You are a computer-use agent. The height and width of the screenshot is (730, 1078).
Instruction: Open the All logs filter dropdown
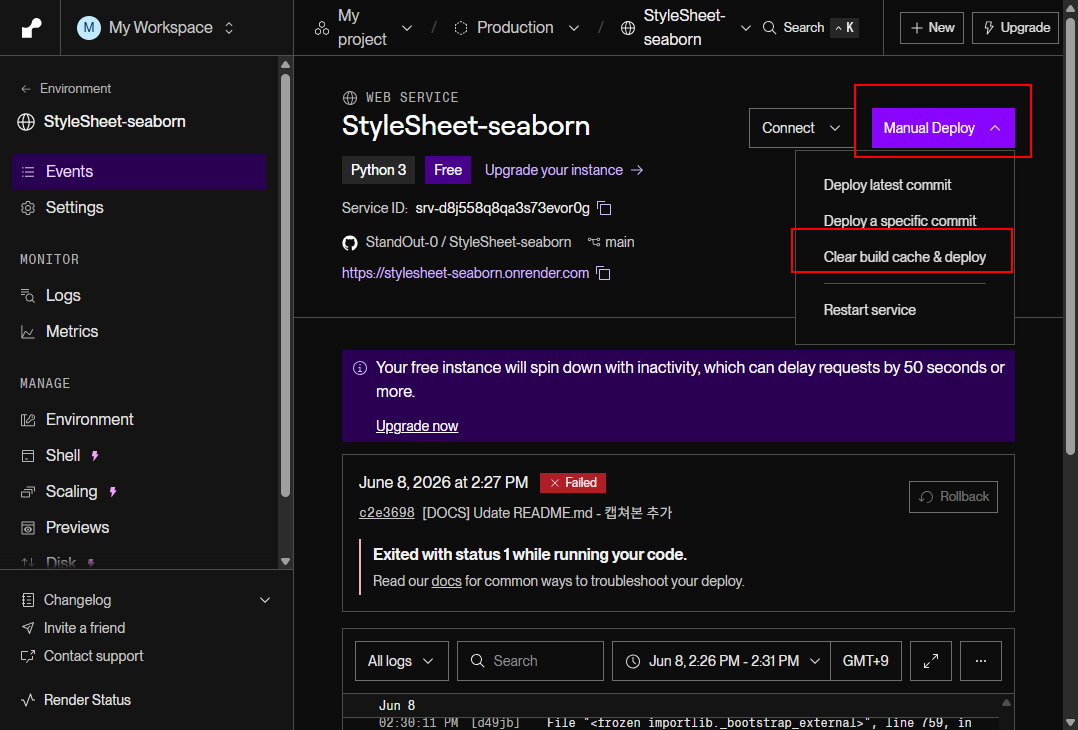[x=402, y=661]
